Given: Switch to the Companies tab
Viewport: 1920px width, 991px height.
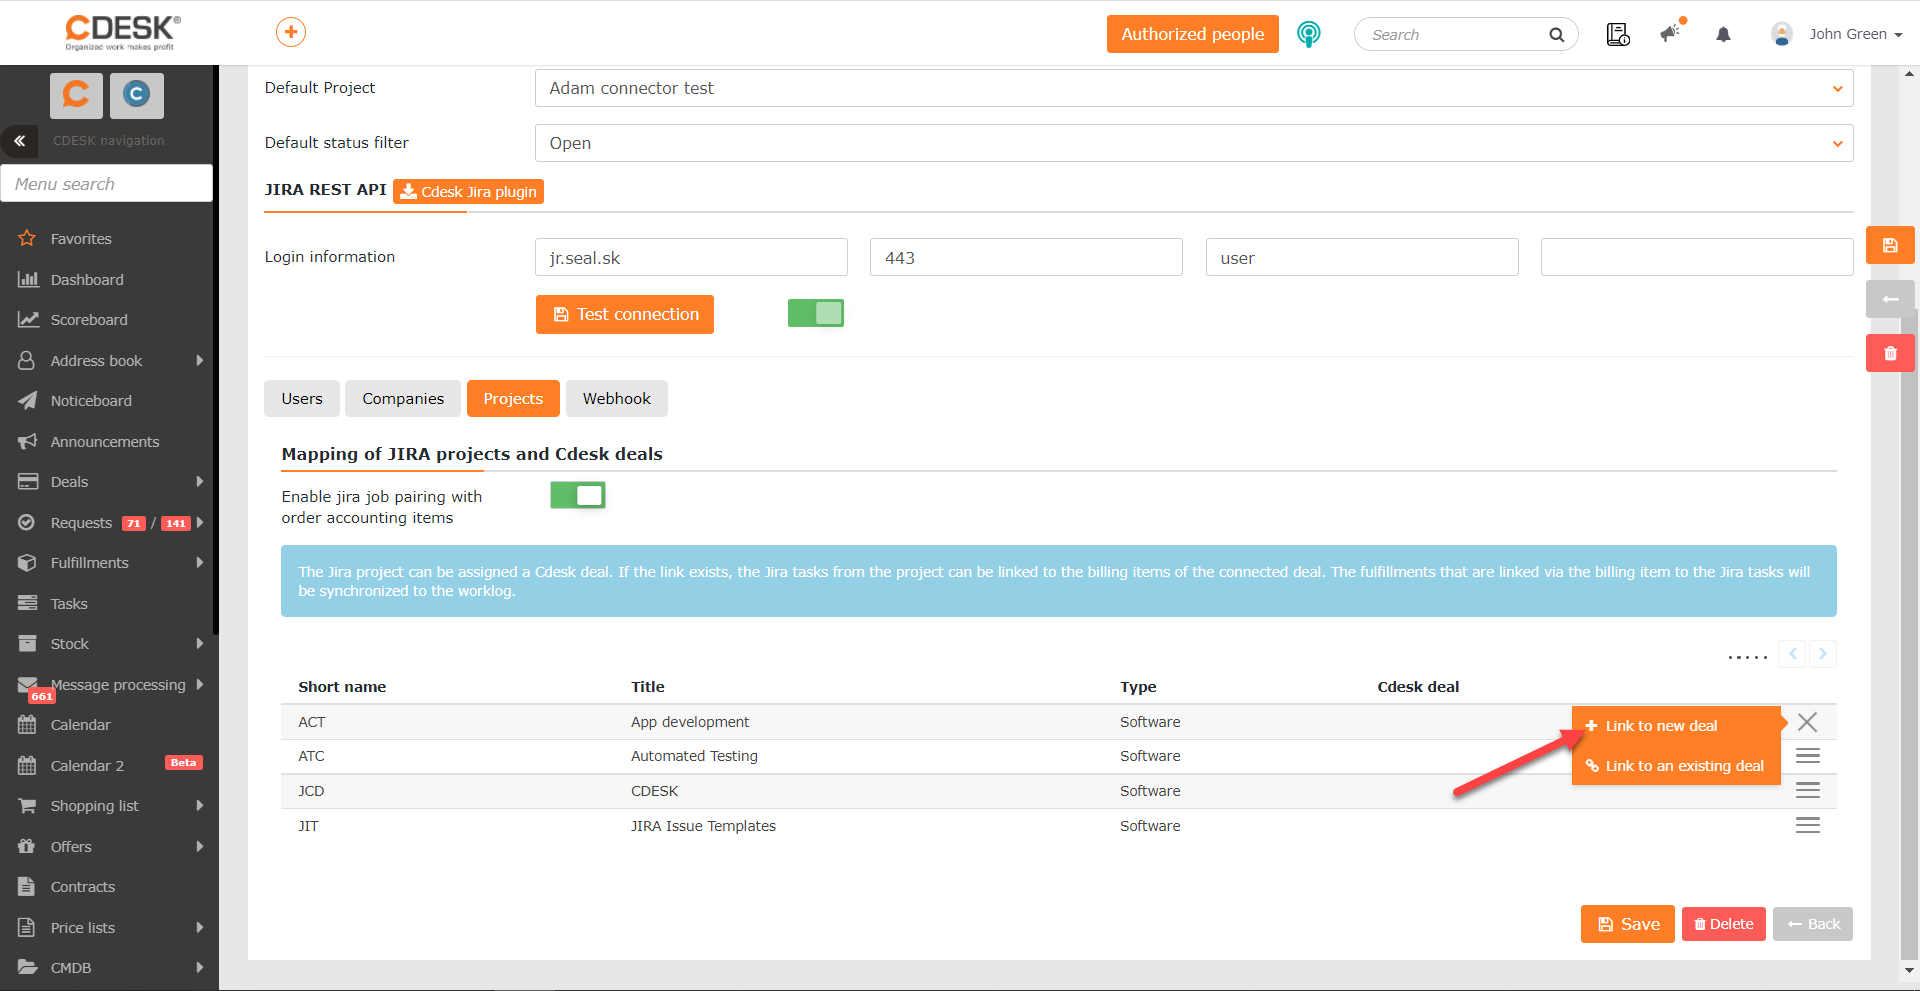Looking at the screenshot, I should click(x=403, y=399).
